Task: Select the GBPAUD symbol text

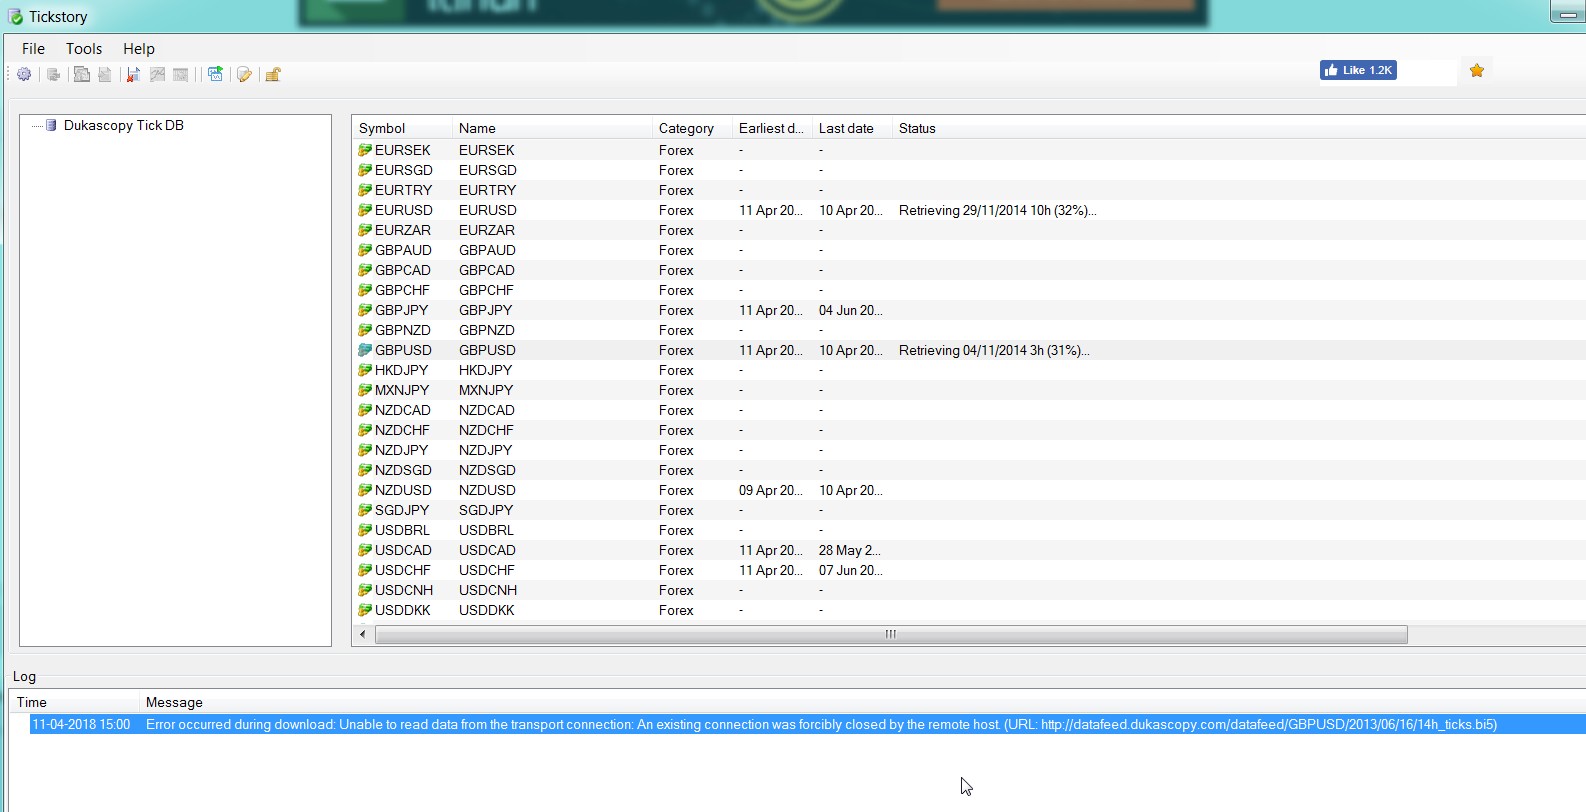Action: (x=403, y=250)
